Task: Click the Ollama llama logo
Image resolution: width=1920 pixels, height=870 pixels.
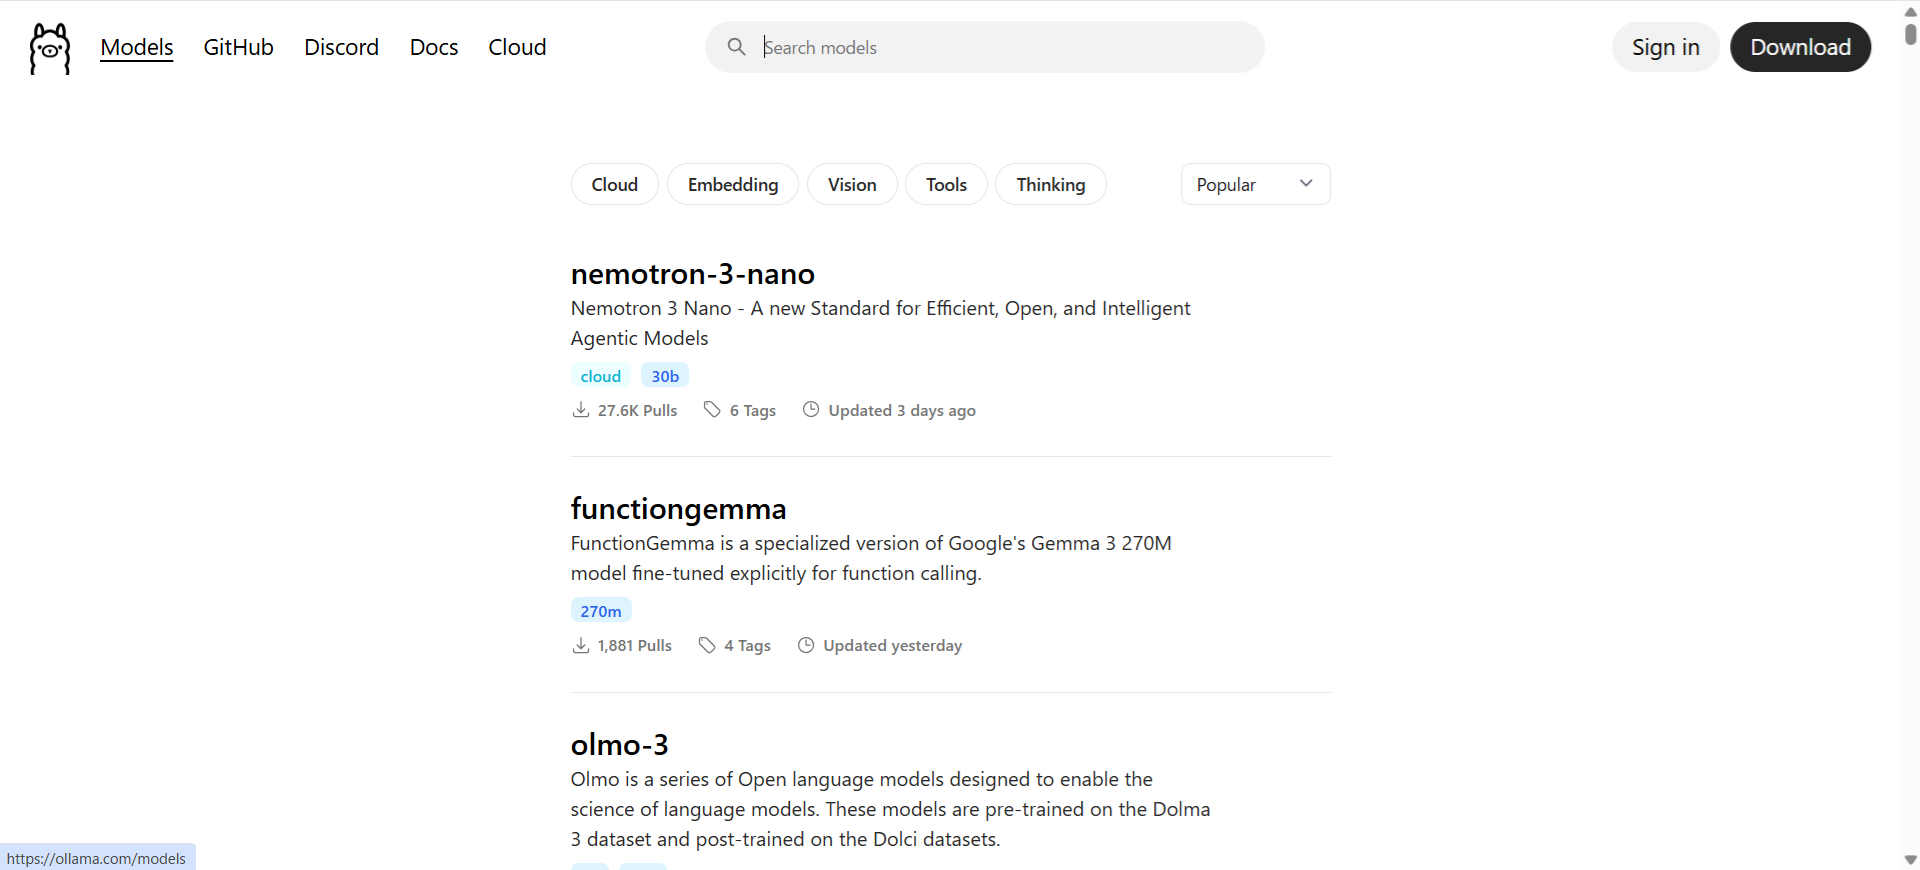Action: [x=50, y=48]
